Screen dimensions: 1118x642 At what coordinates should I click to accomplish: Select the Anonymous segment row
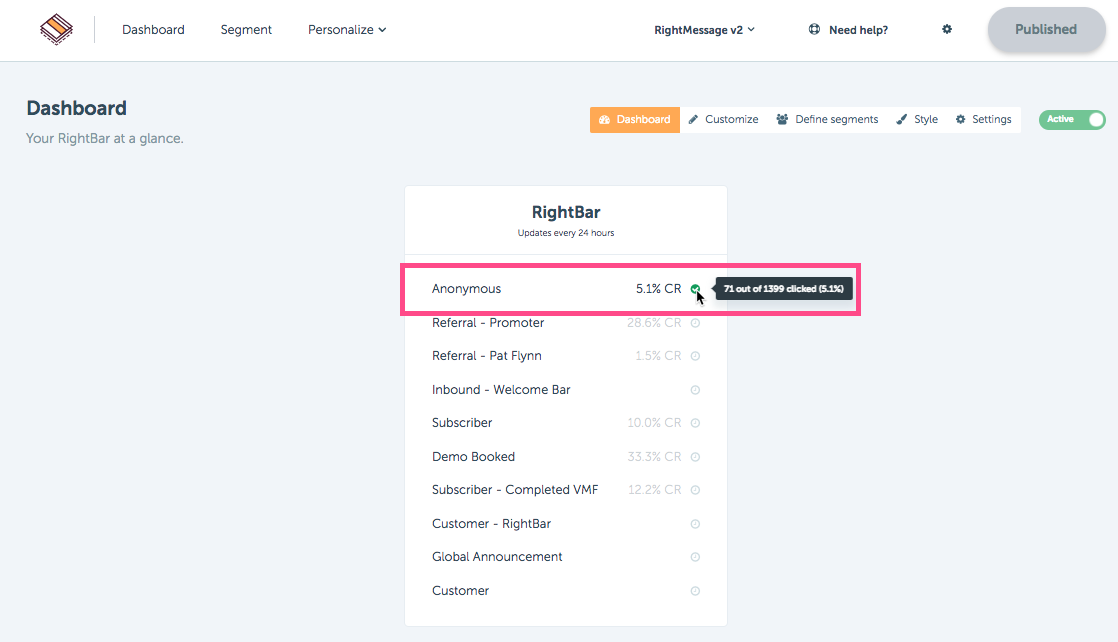click(x=566, y=289)
